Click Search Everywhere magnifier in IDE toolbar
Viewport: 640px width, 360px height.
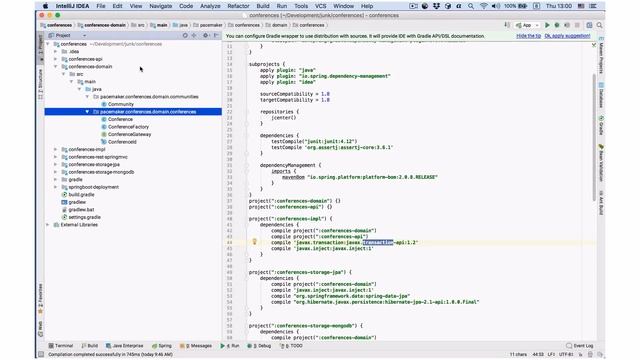pos(599,25)
